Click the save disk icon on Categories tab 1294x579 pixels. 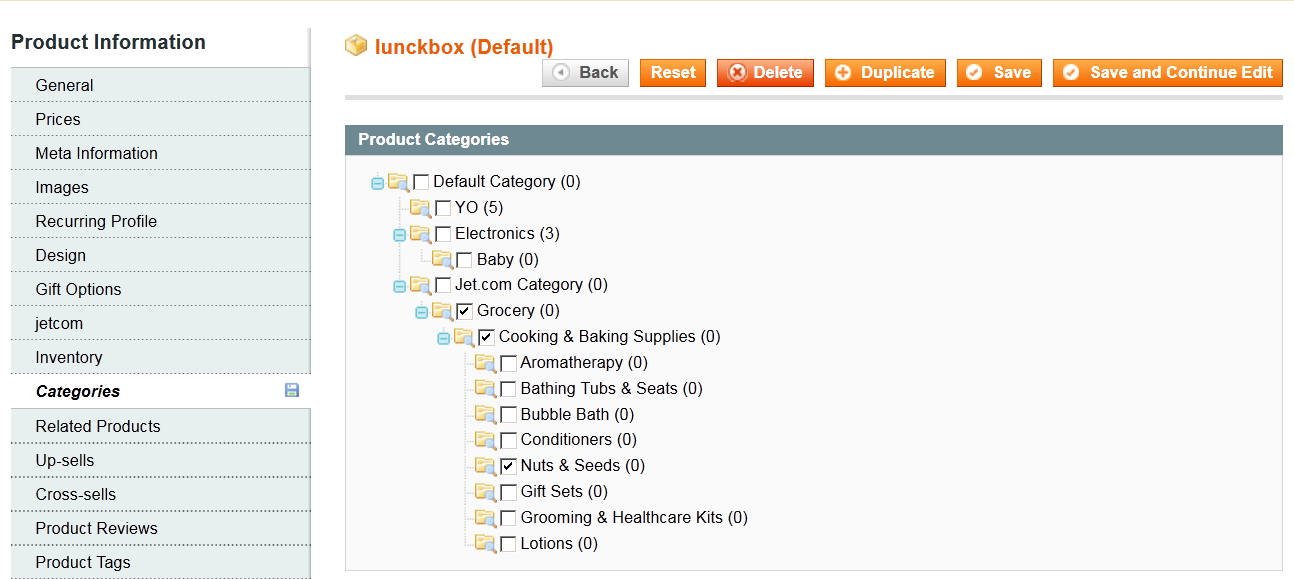(x=292, y=390)
